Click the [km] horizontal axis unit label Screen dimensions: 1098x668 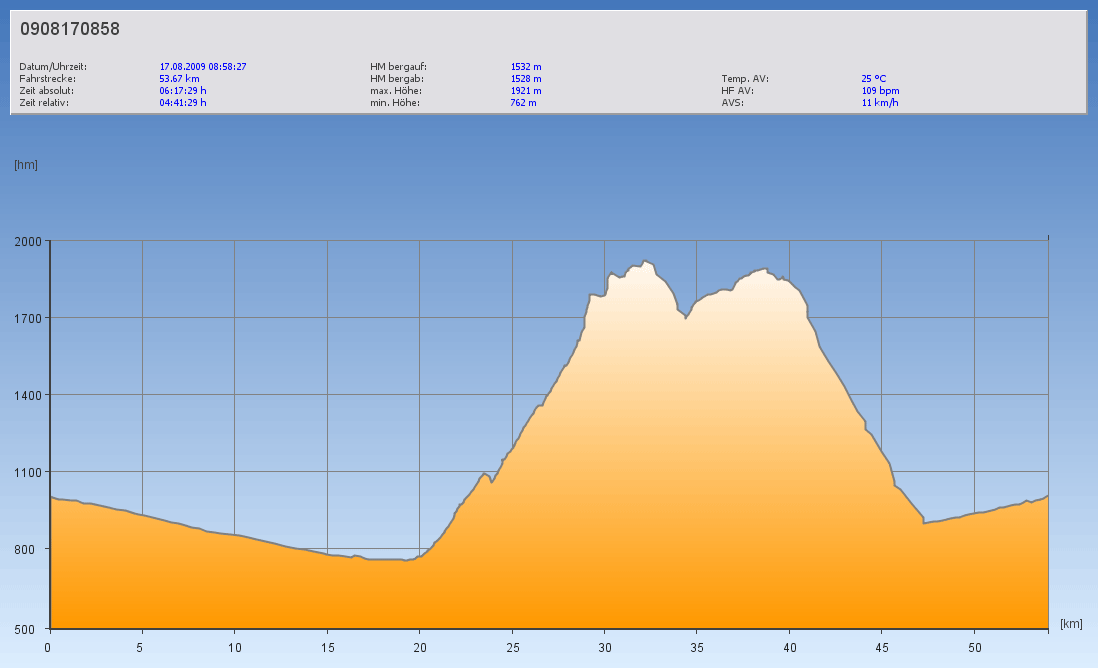tap(1071, 624)
